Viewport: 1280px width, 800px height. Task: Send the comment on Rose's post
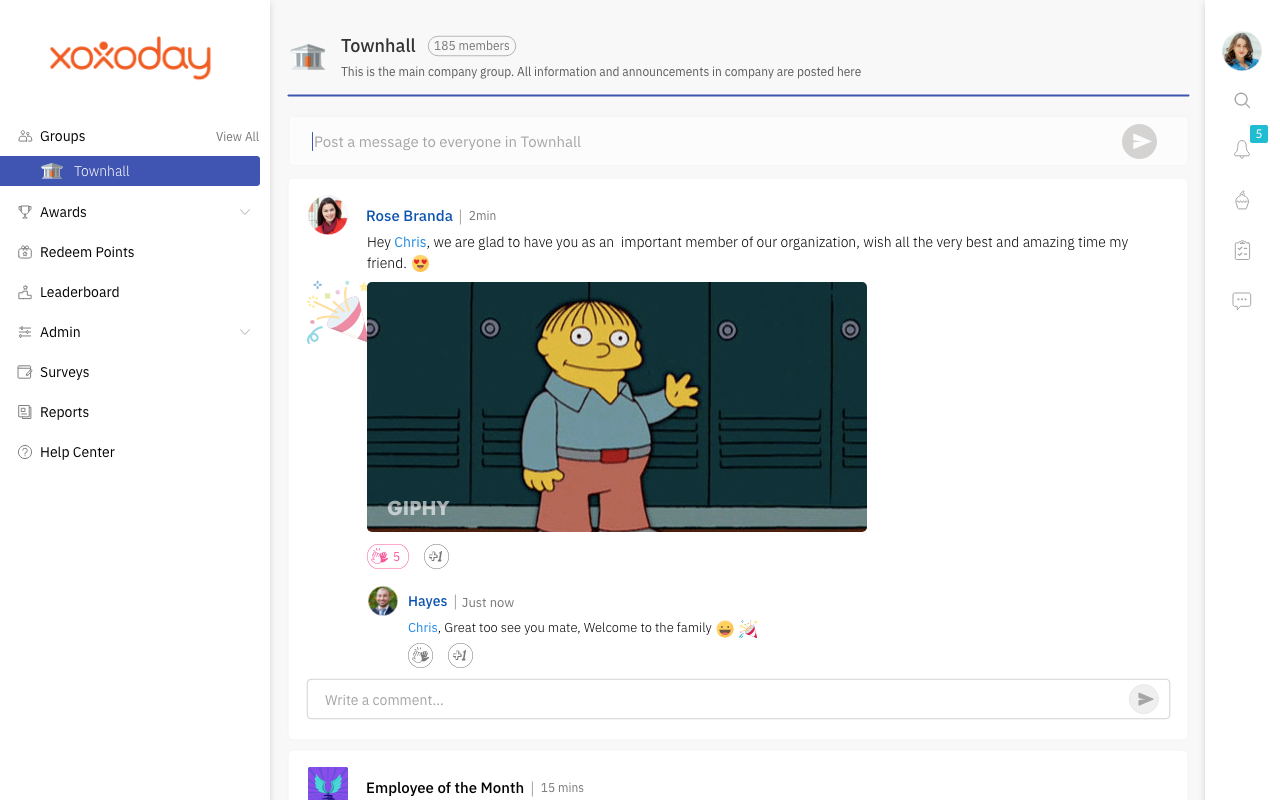1144,699
